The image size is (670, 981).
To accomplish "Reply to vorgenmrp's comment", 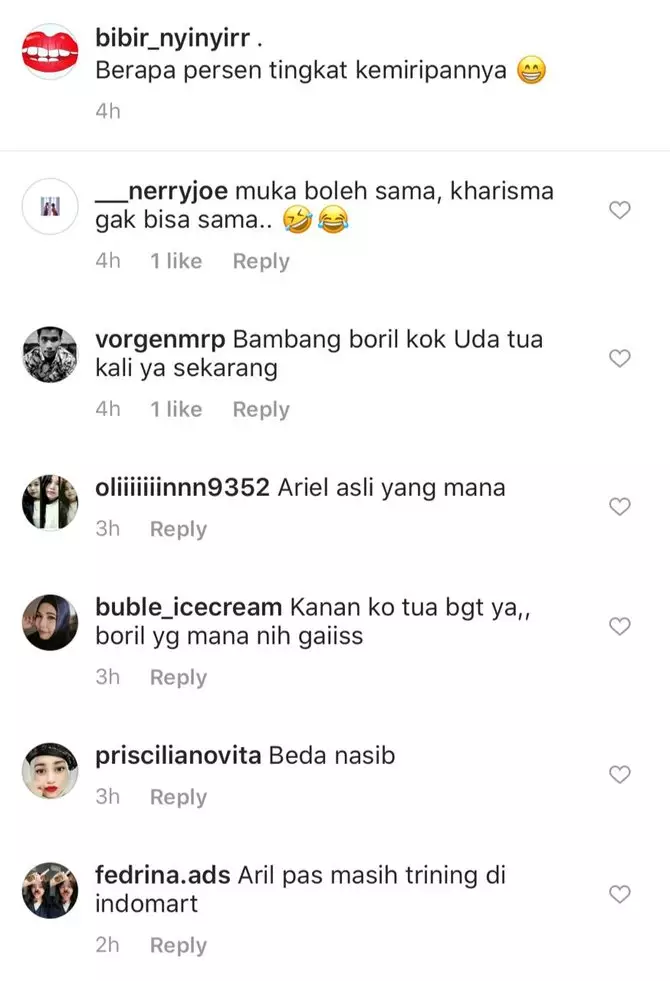I will 261,410.
